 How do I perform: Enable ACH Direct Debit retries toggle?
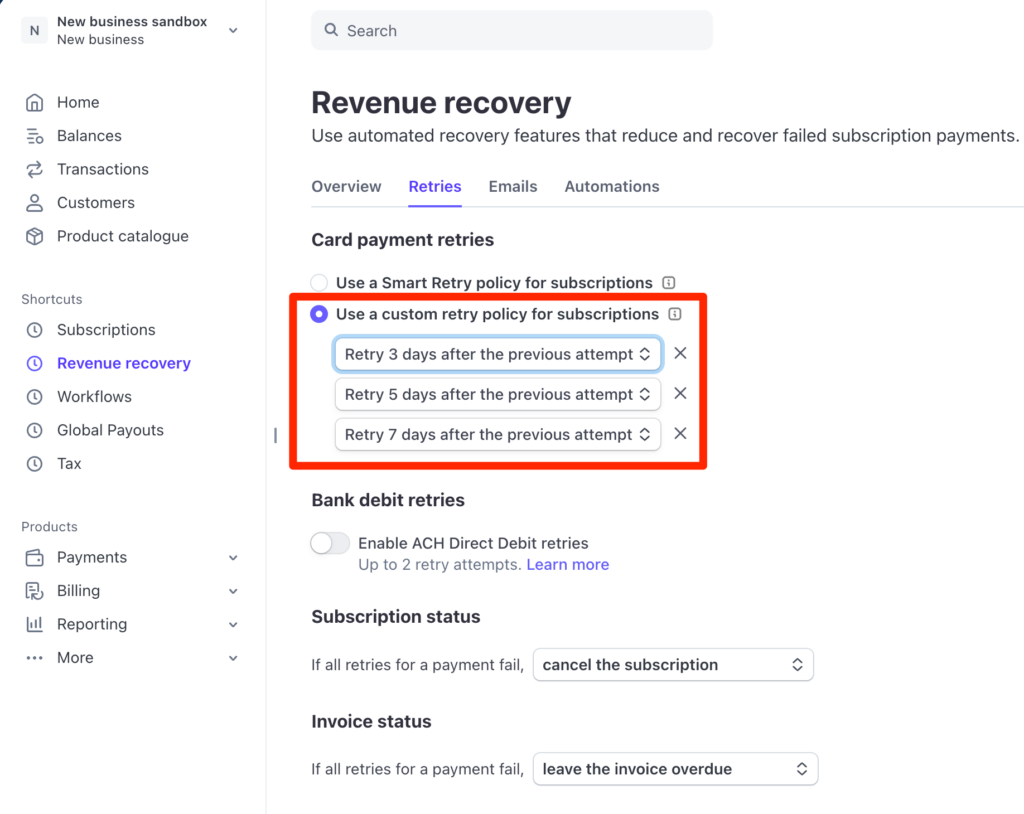pos(330,543)
